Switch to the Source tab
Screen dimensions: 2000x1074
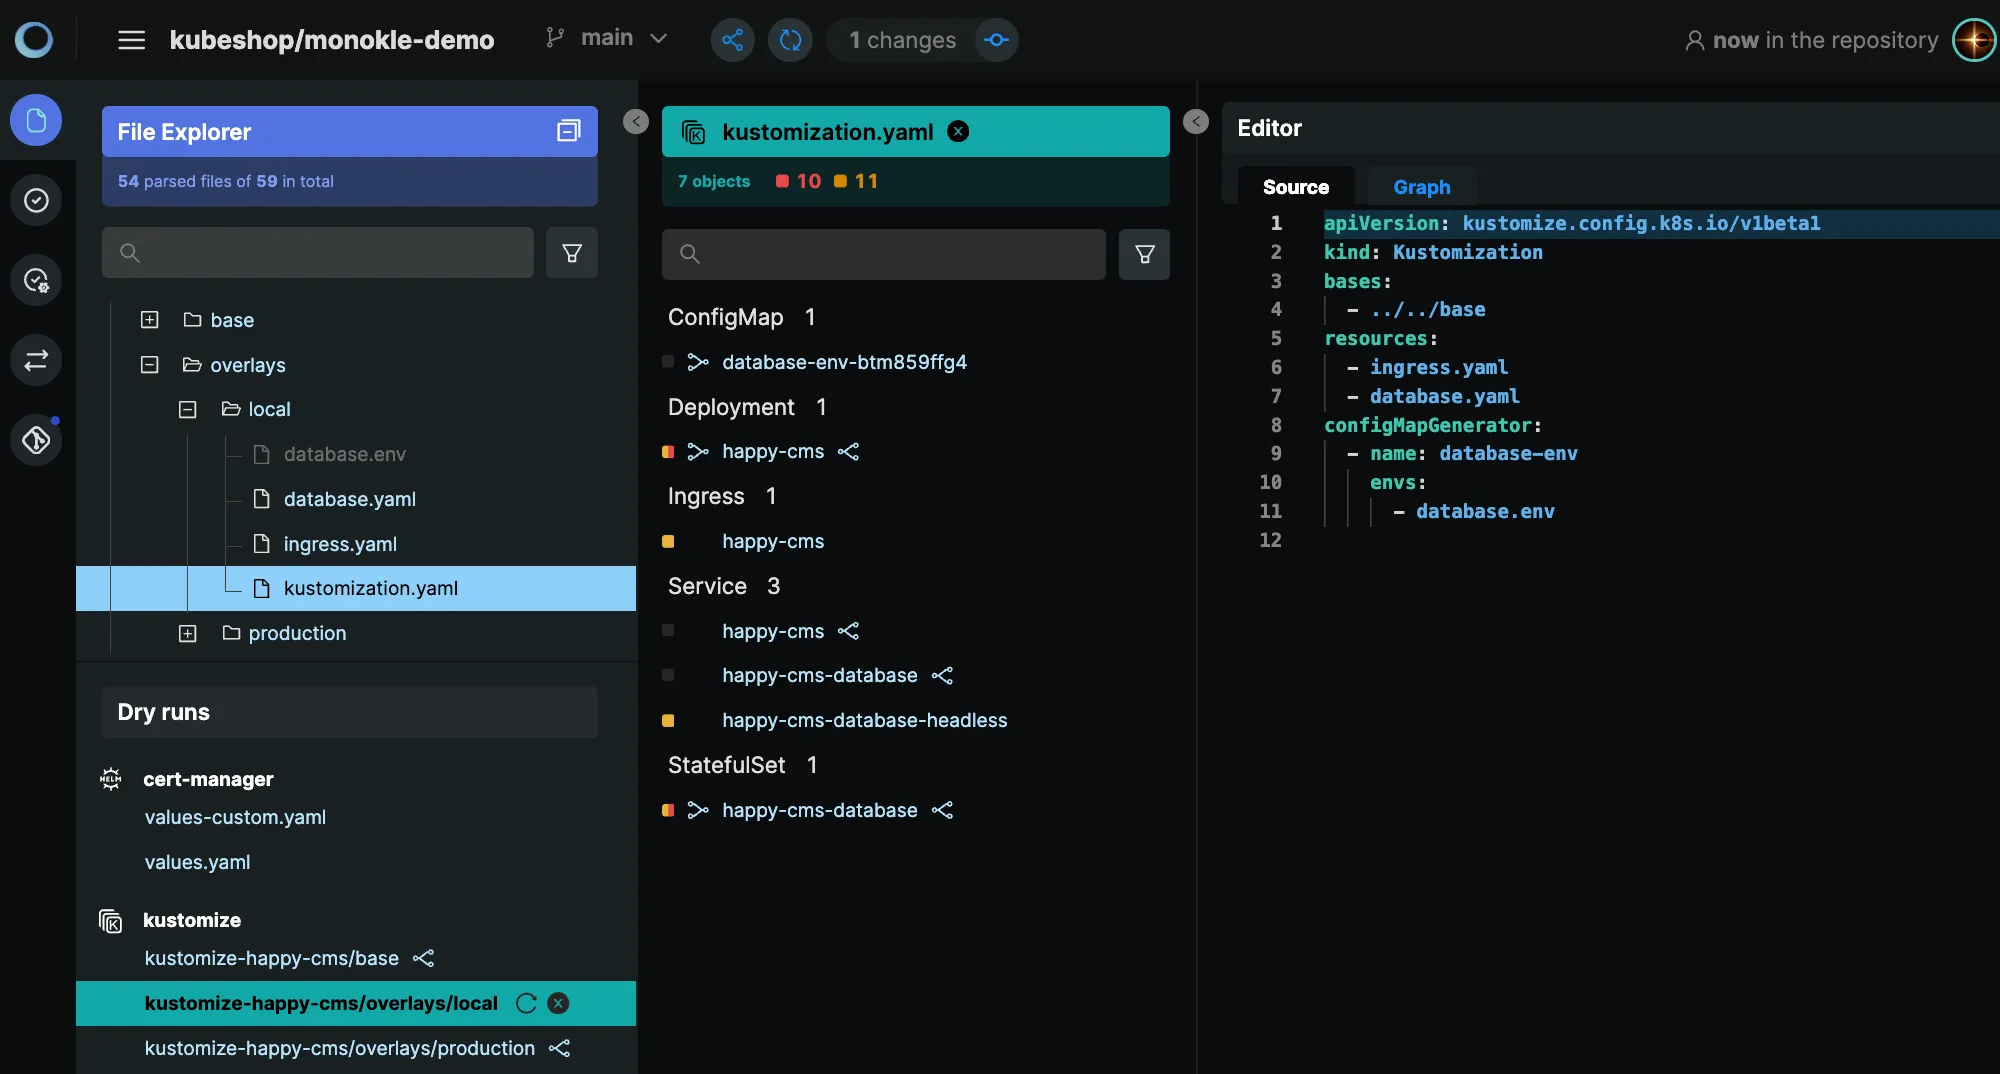[x=1296, y=187]
